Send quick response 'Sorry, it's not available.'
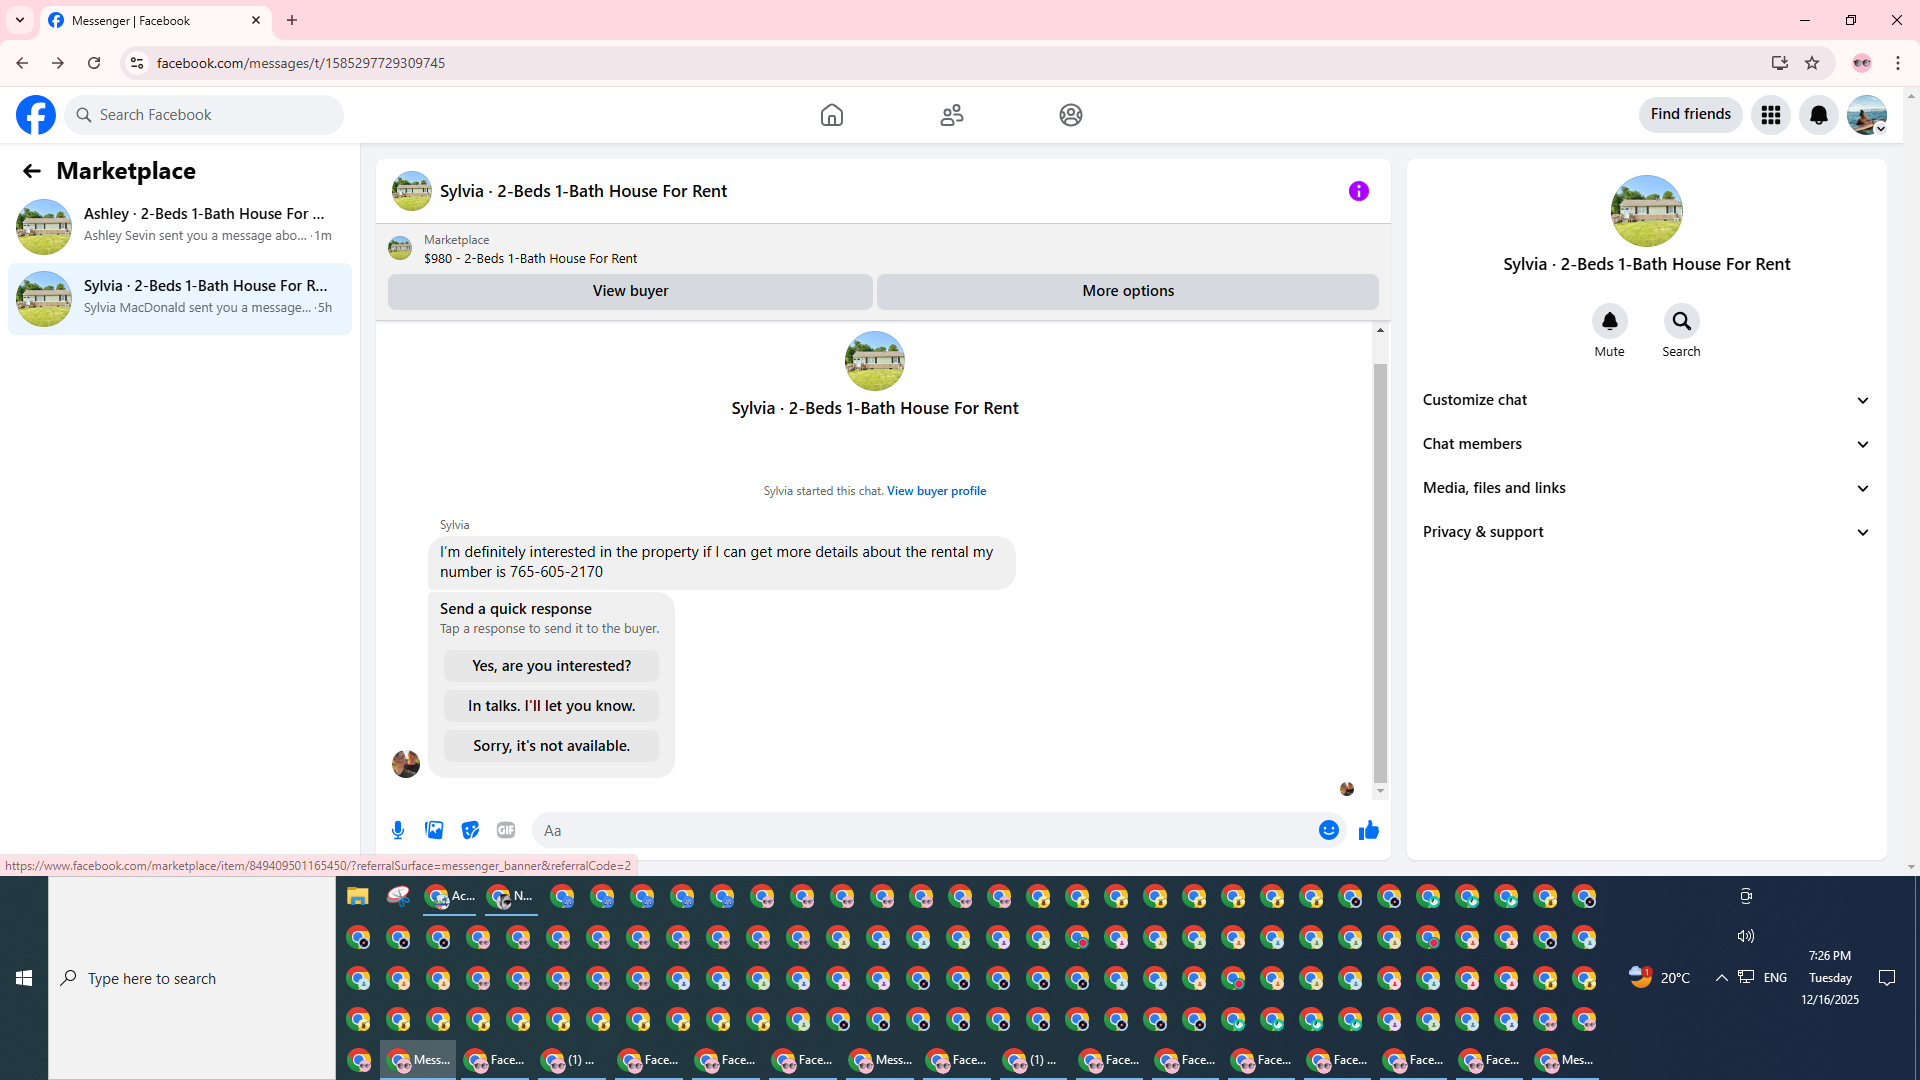 pos(552,746)
